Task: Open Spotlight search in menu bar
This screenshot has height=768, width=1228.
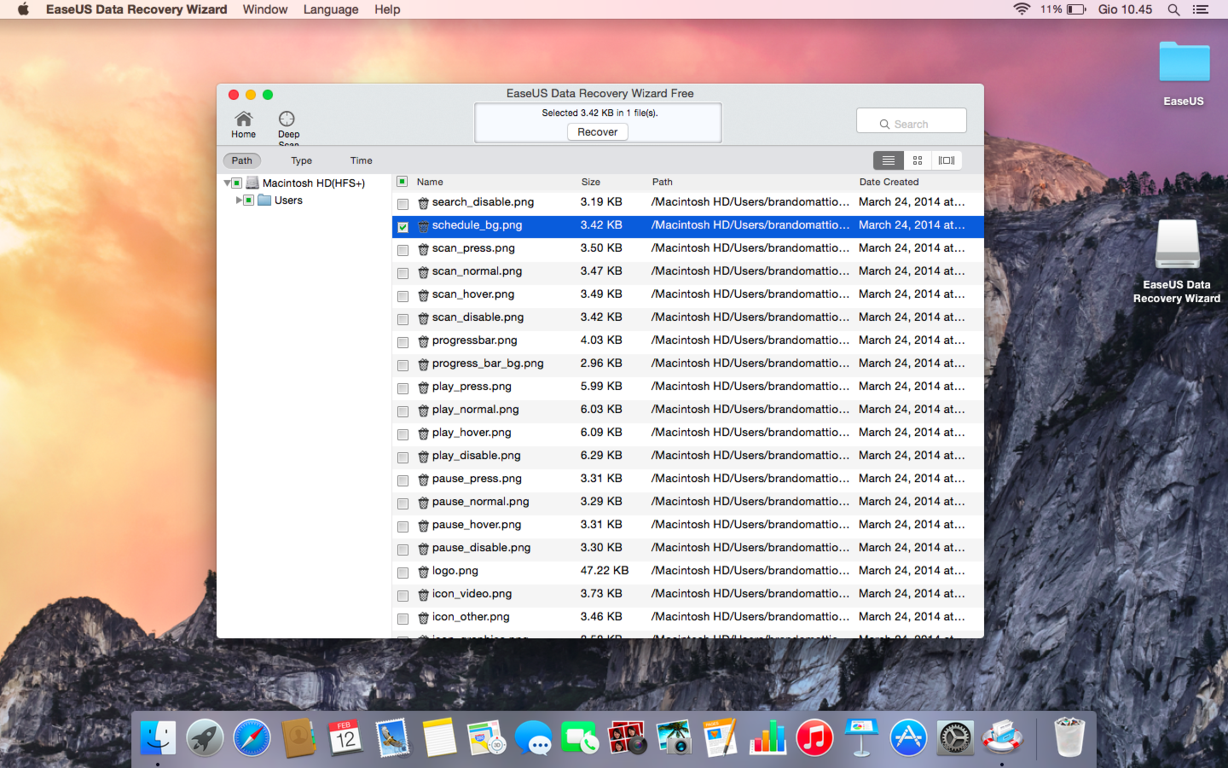Action: 1174,9
